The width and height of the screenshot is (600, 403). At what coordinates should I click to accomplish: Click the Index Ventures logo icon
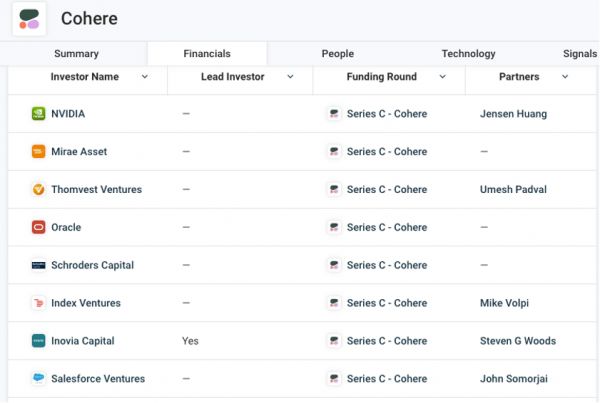pyautogui.click(x=39, y=304)
